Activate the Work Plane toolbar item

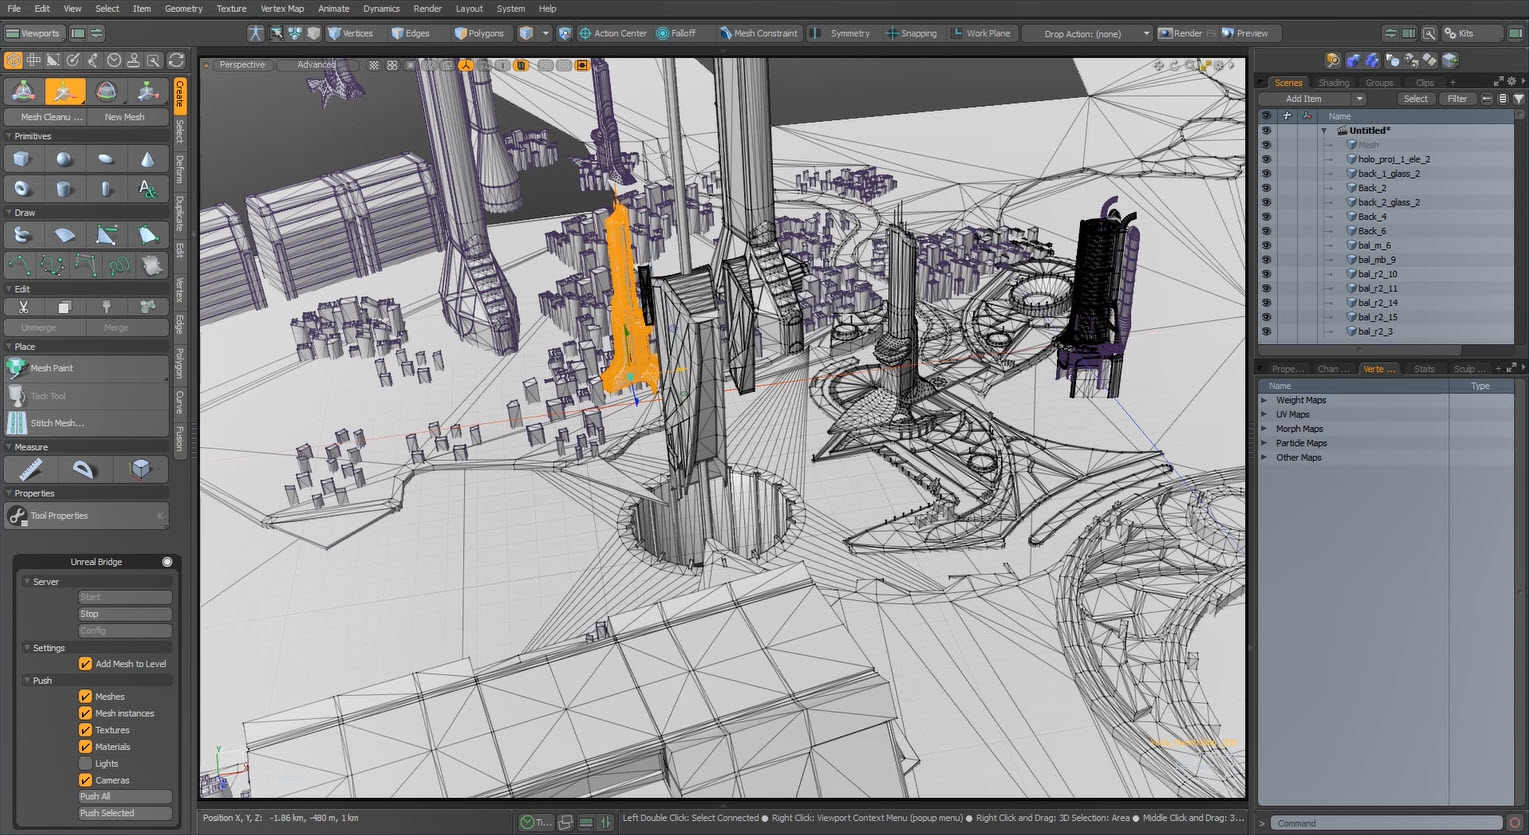pyautogui.click(x=981, y=32)
